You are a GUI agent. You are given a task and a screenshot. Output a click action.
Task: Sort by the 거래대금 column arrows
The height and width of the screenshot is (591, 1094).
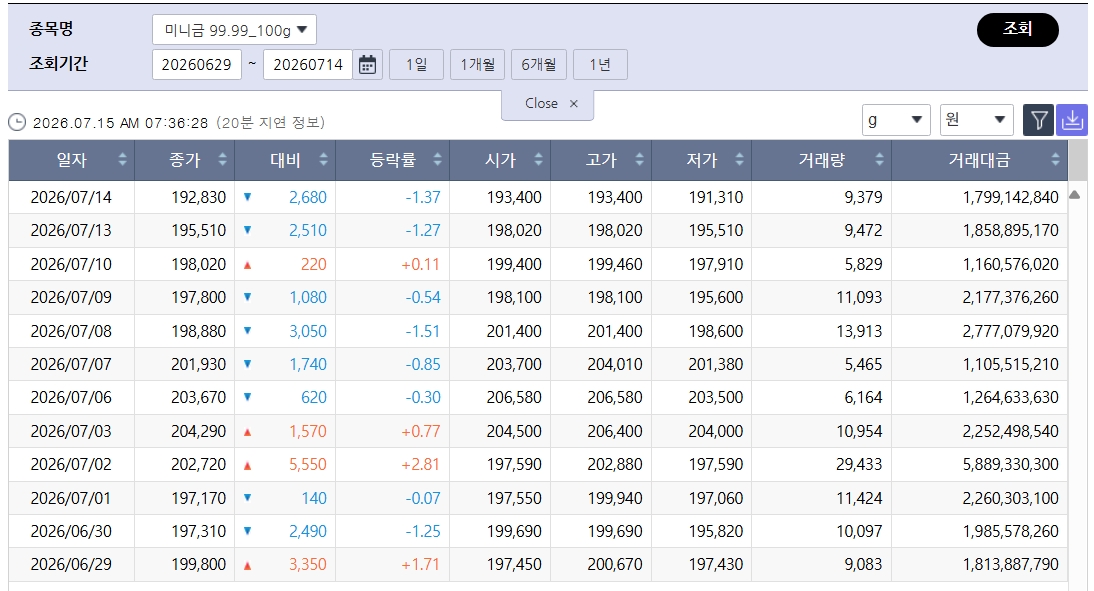[x=1055, y=160]
